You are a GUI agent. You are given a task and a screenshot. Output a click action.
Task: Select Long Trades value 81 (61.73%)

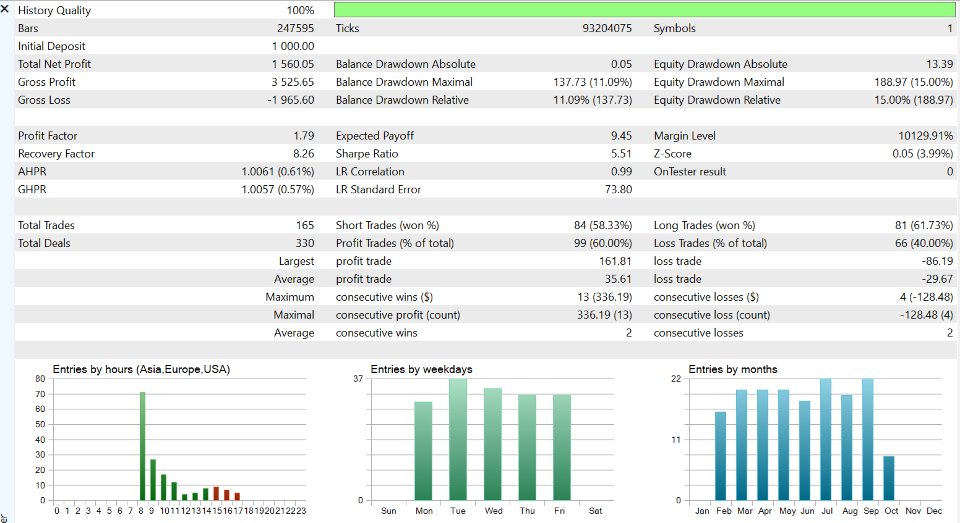[x=924, y=225]
